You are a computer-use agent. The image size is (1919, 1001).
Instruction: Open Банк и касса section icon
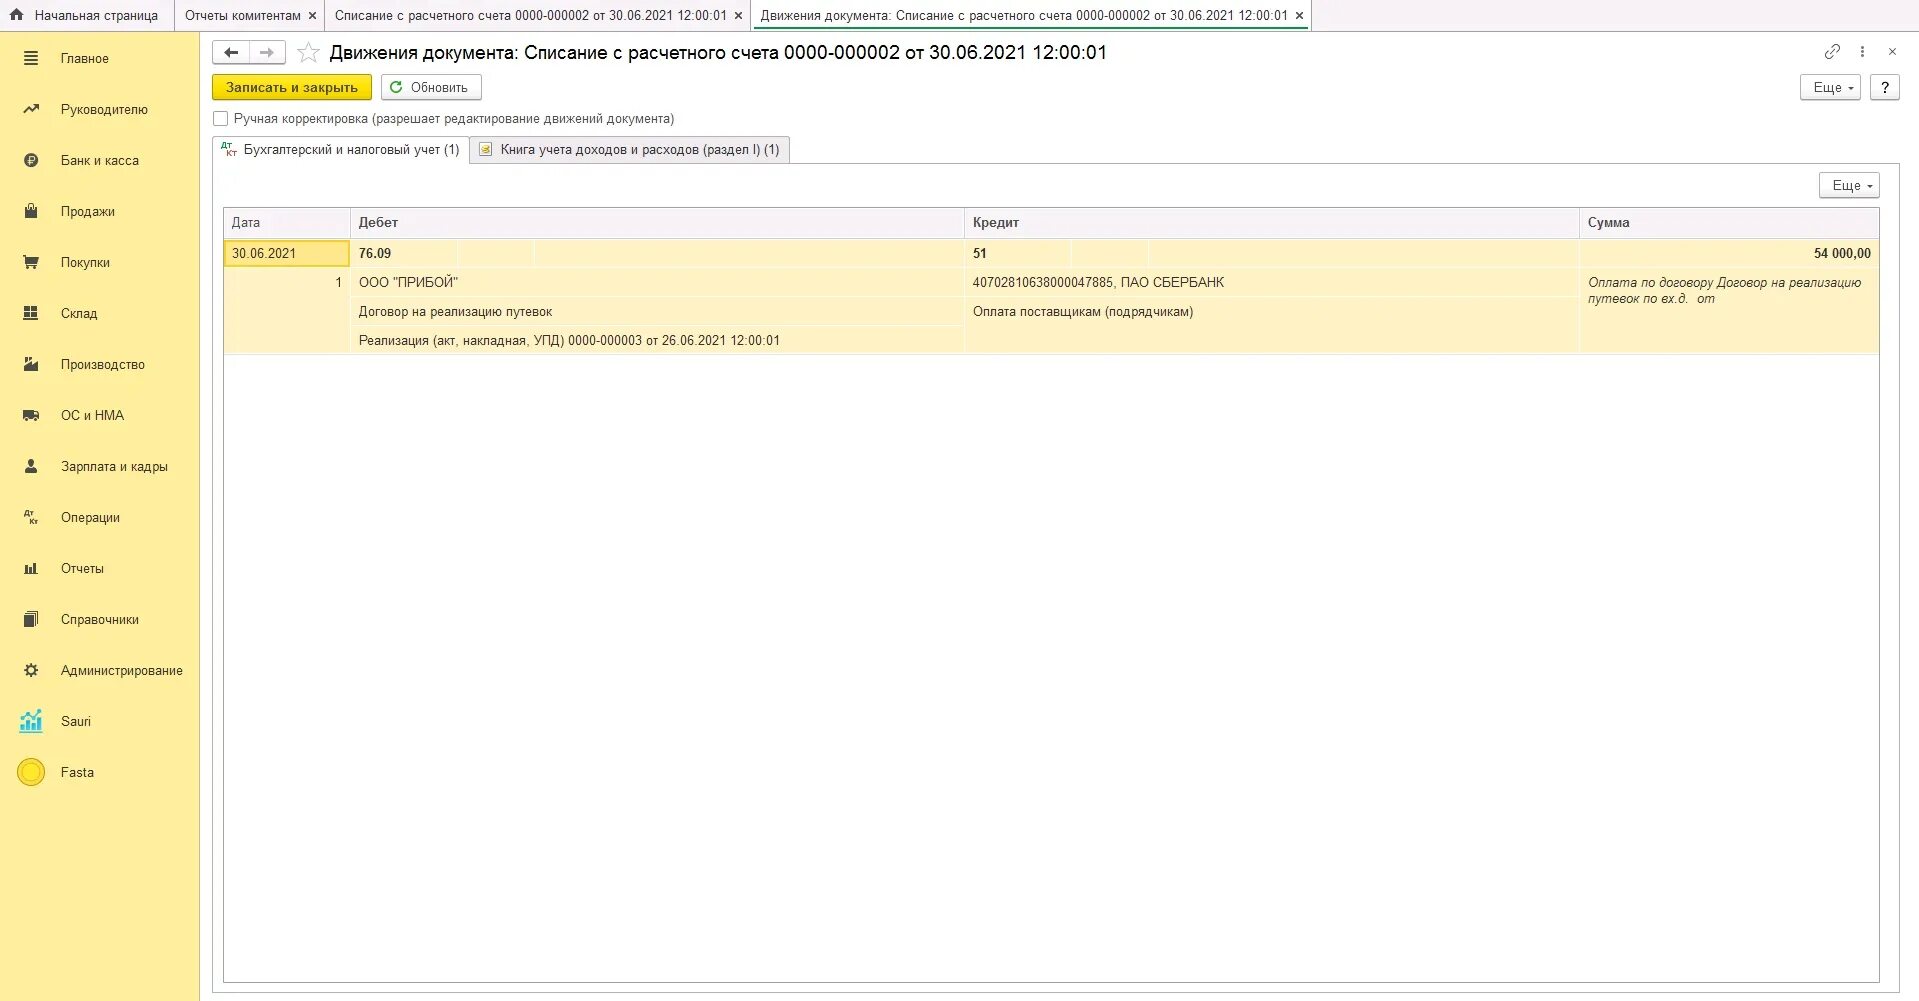pos(31,161)
